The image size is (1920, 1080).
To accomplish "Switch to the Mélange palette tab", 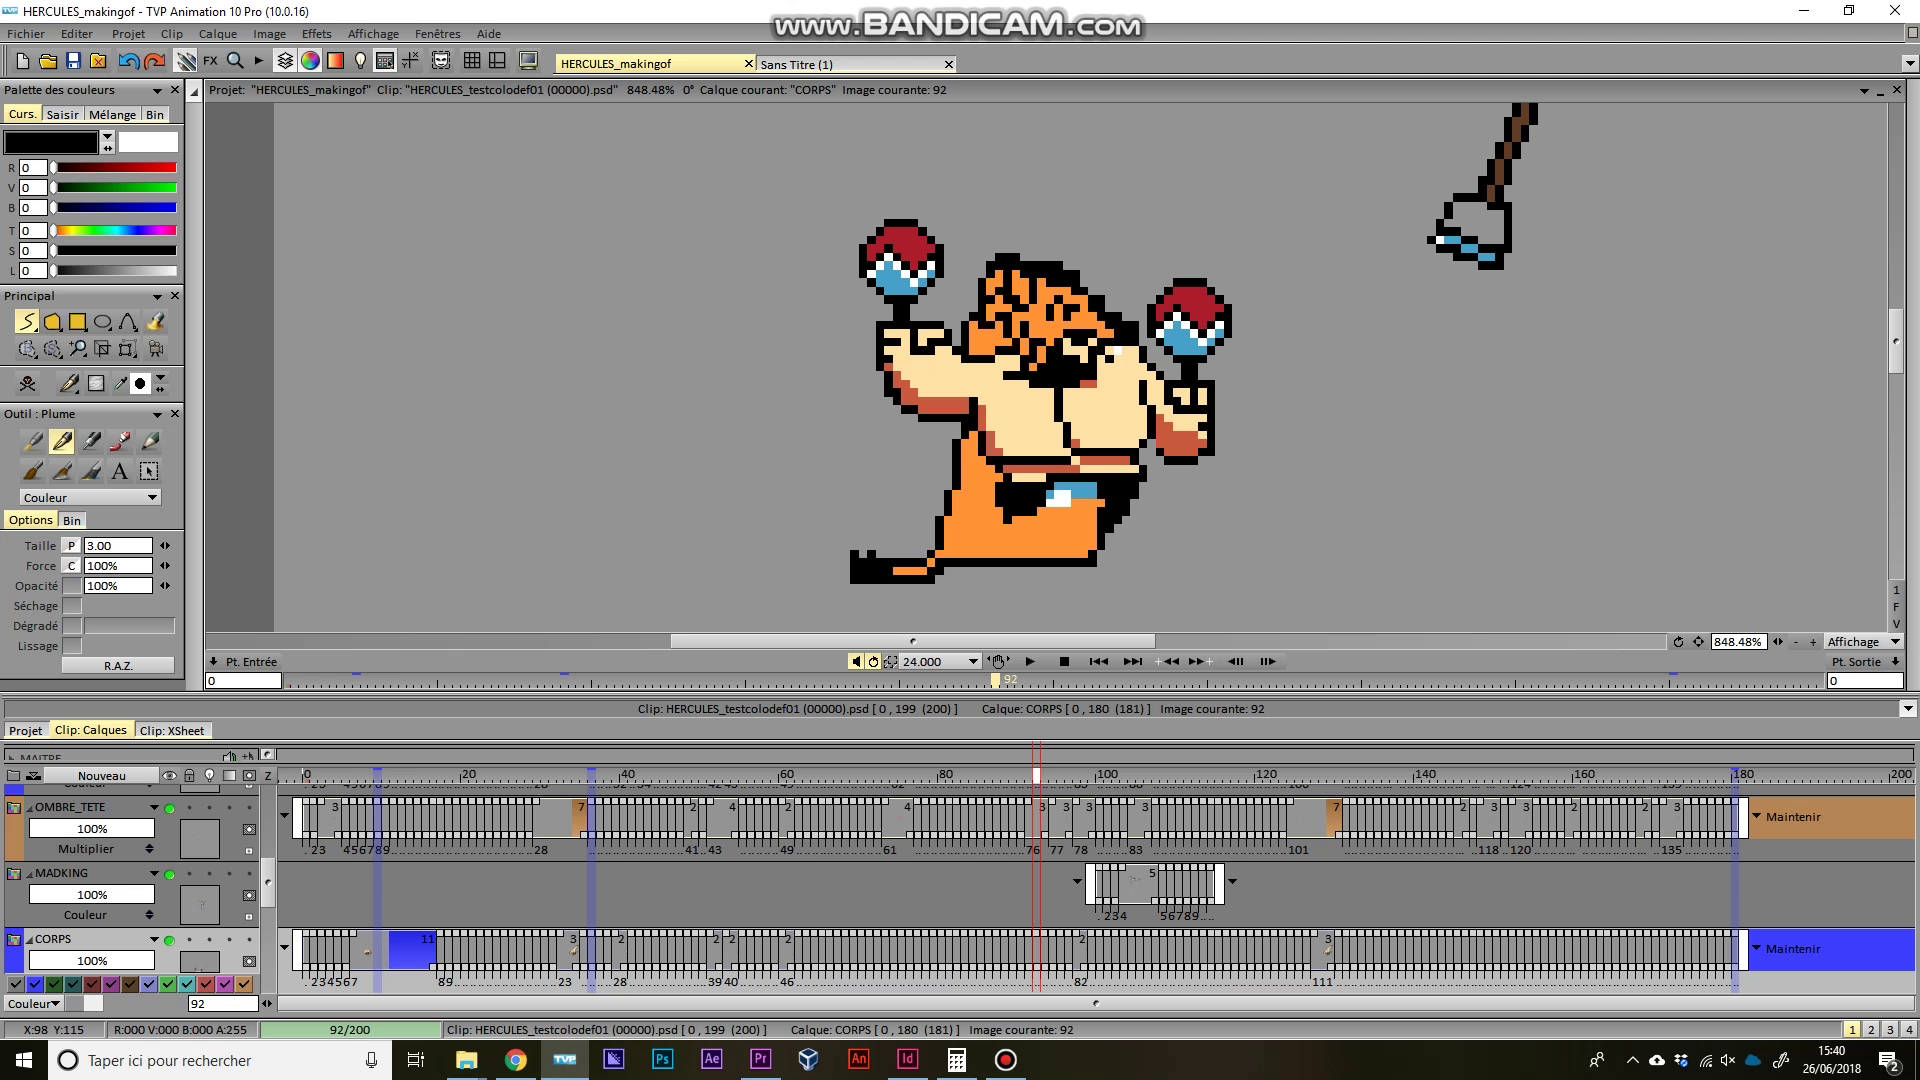I will pos(112,114).
